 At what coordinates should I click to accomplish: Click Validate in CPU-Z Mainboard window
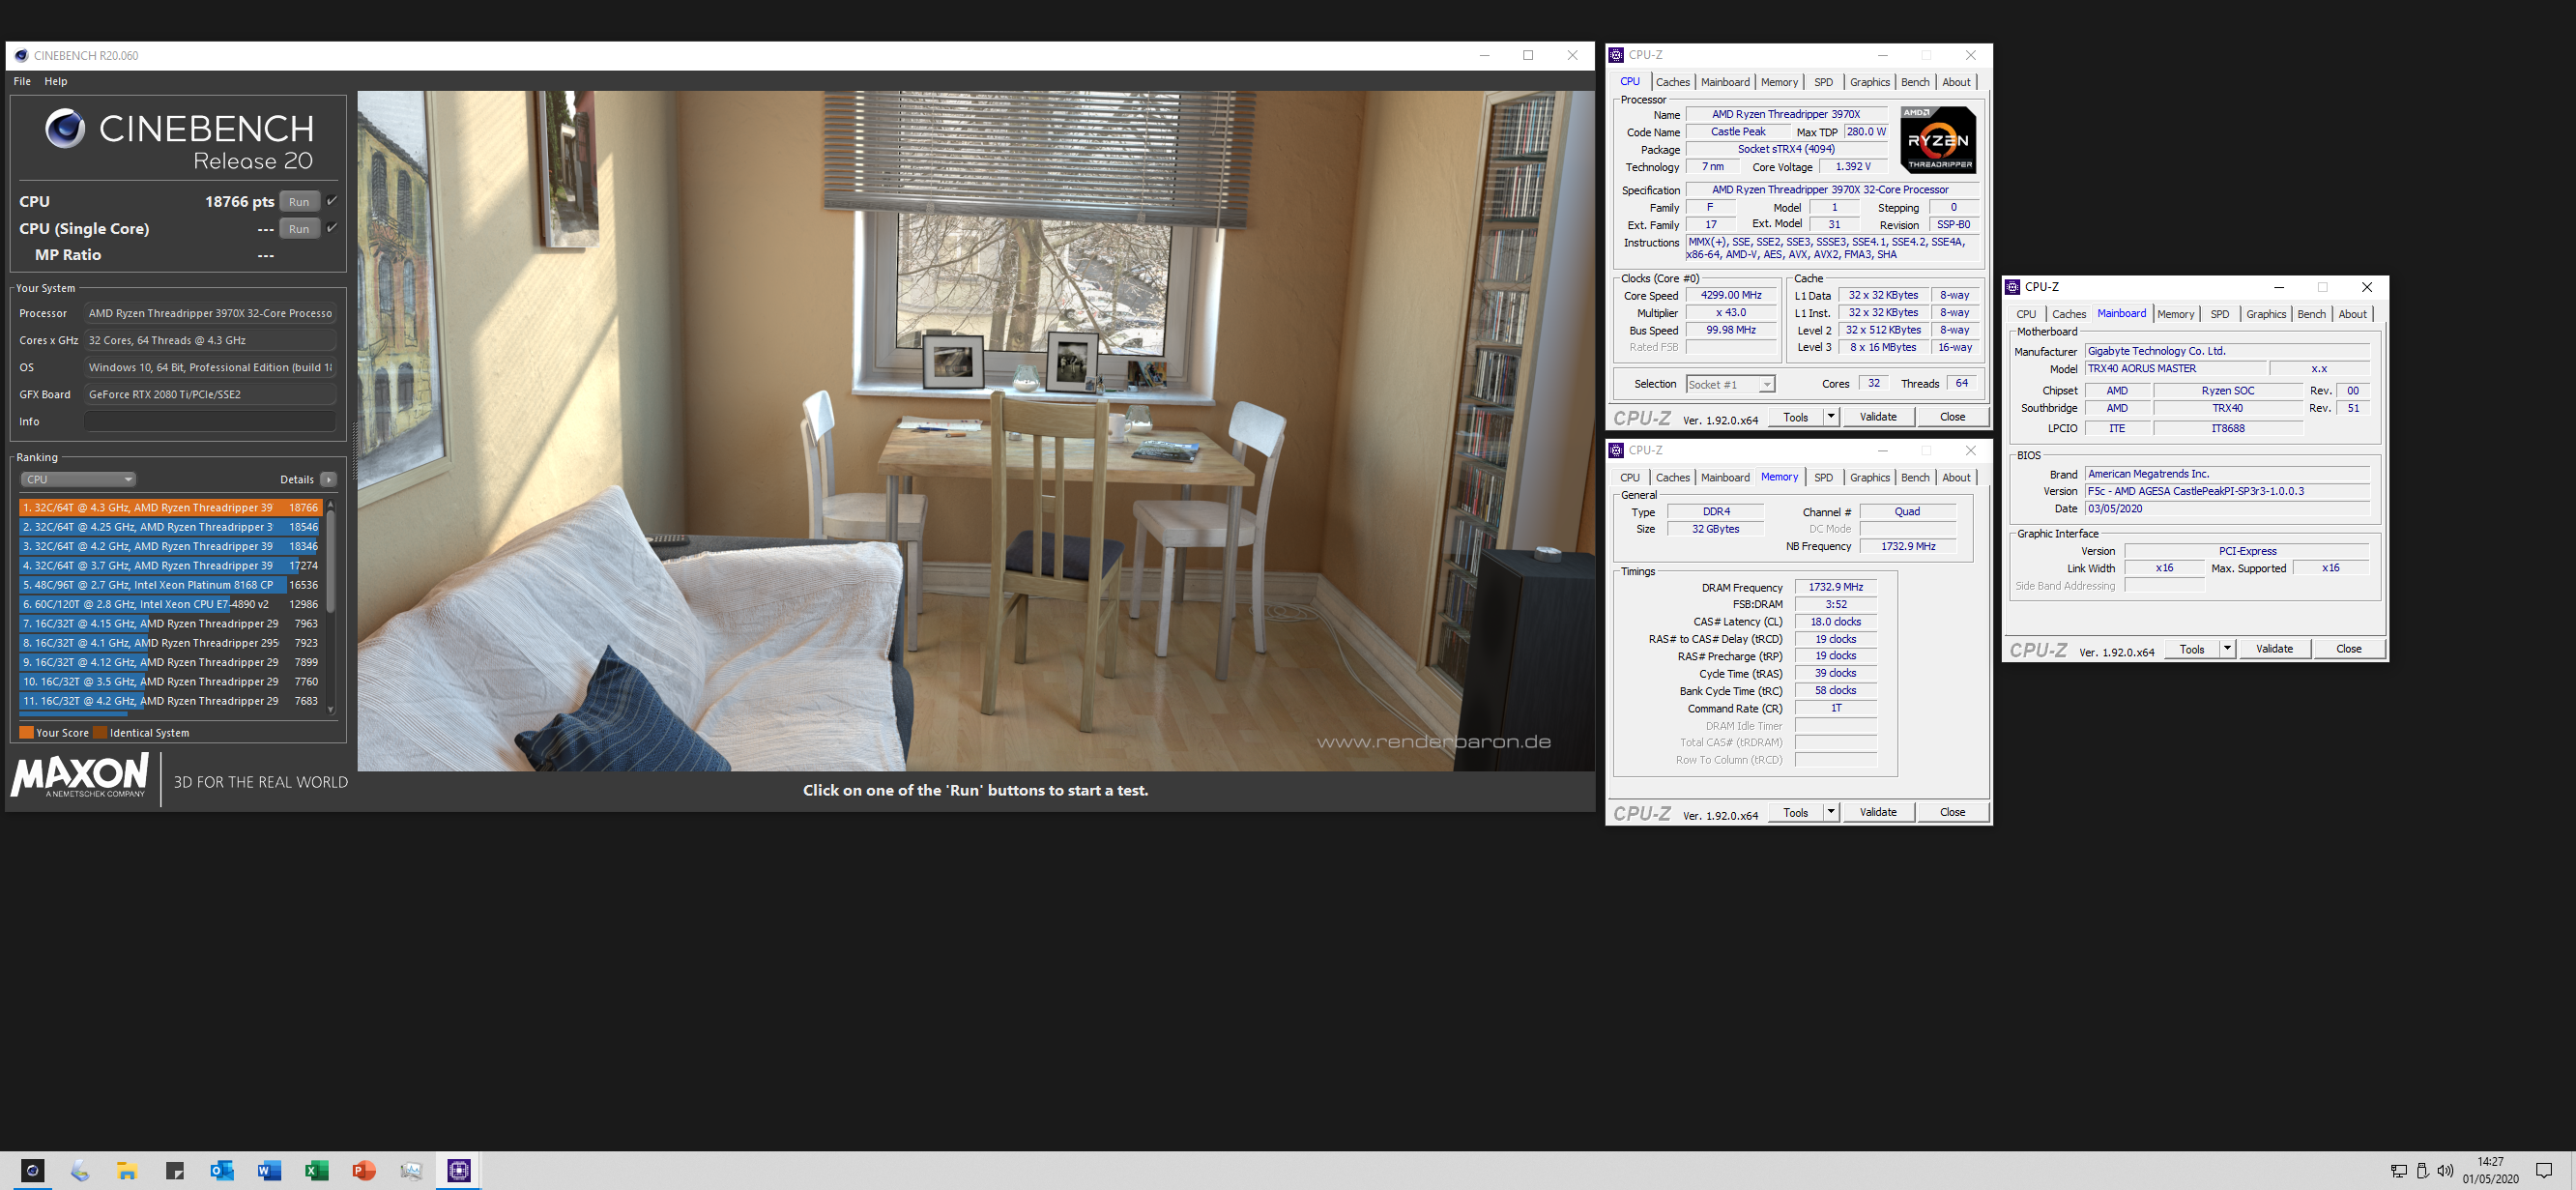[x=2274, y=649]
